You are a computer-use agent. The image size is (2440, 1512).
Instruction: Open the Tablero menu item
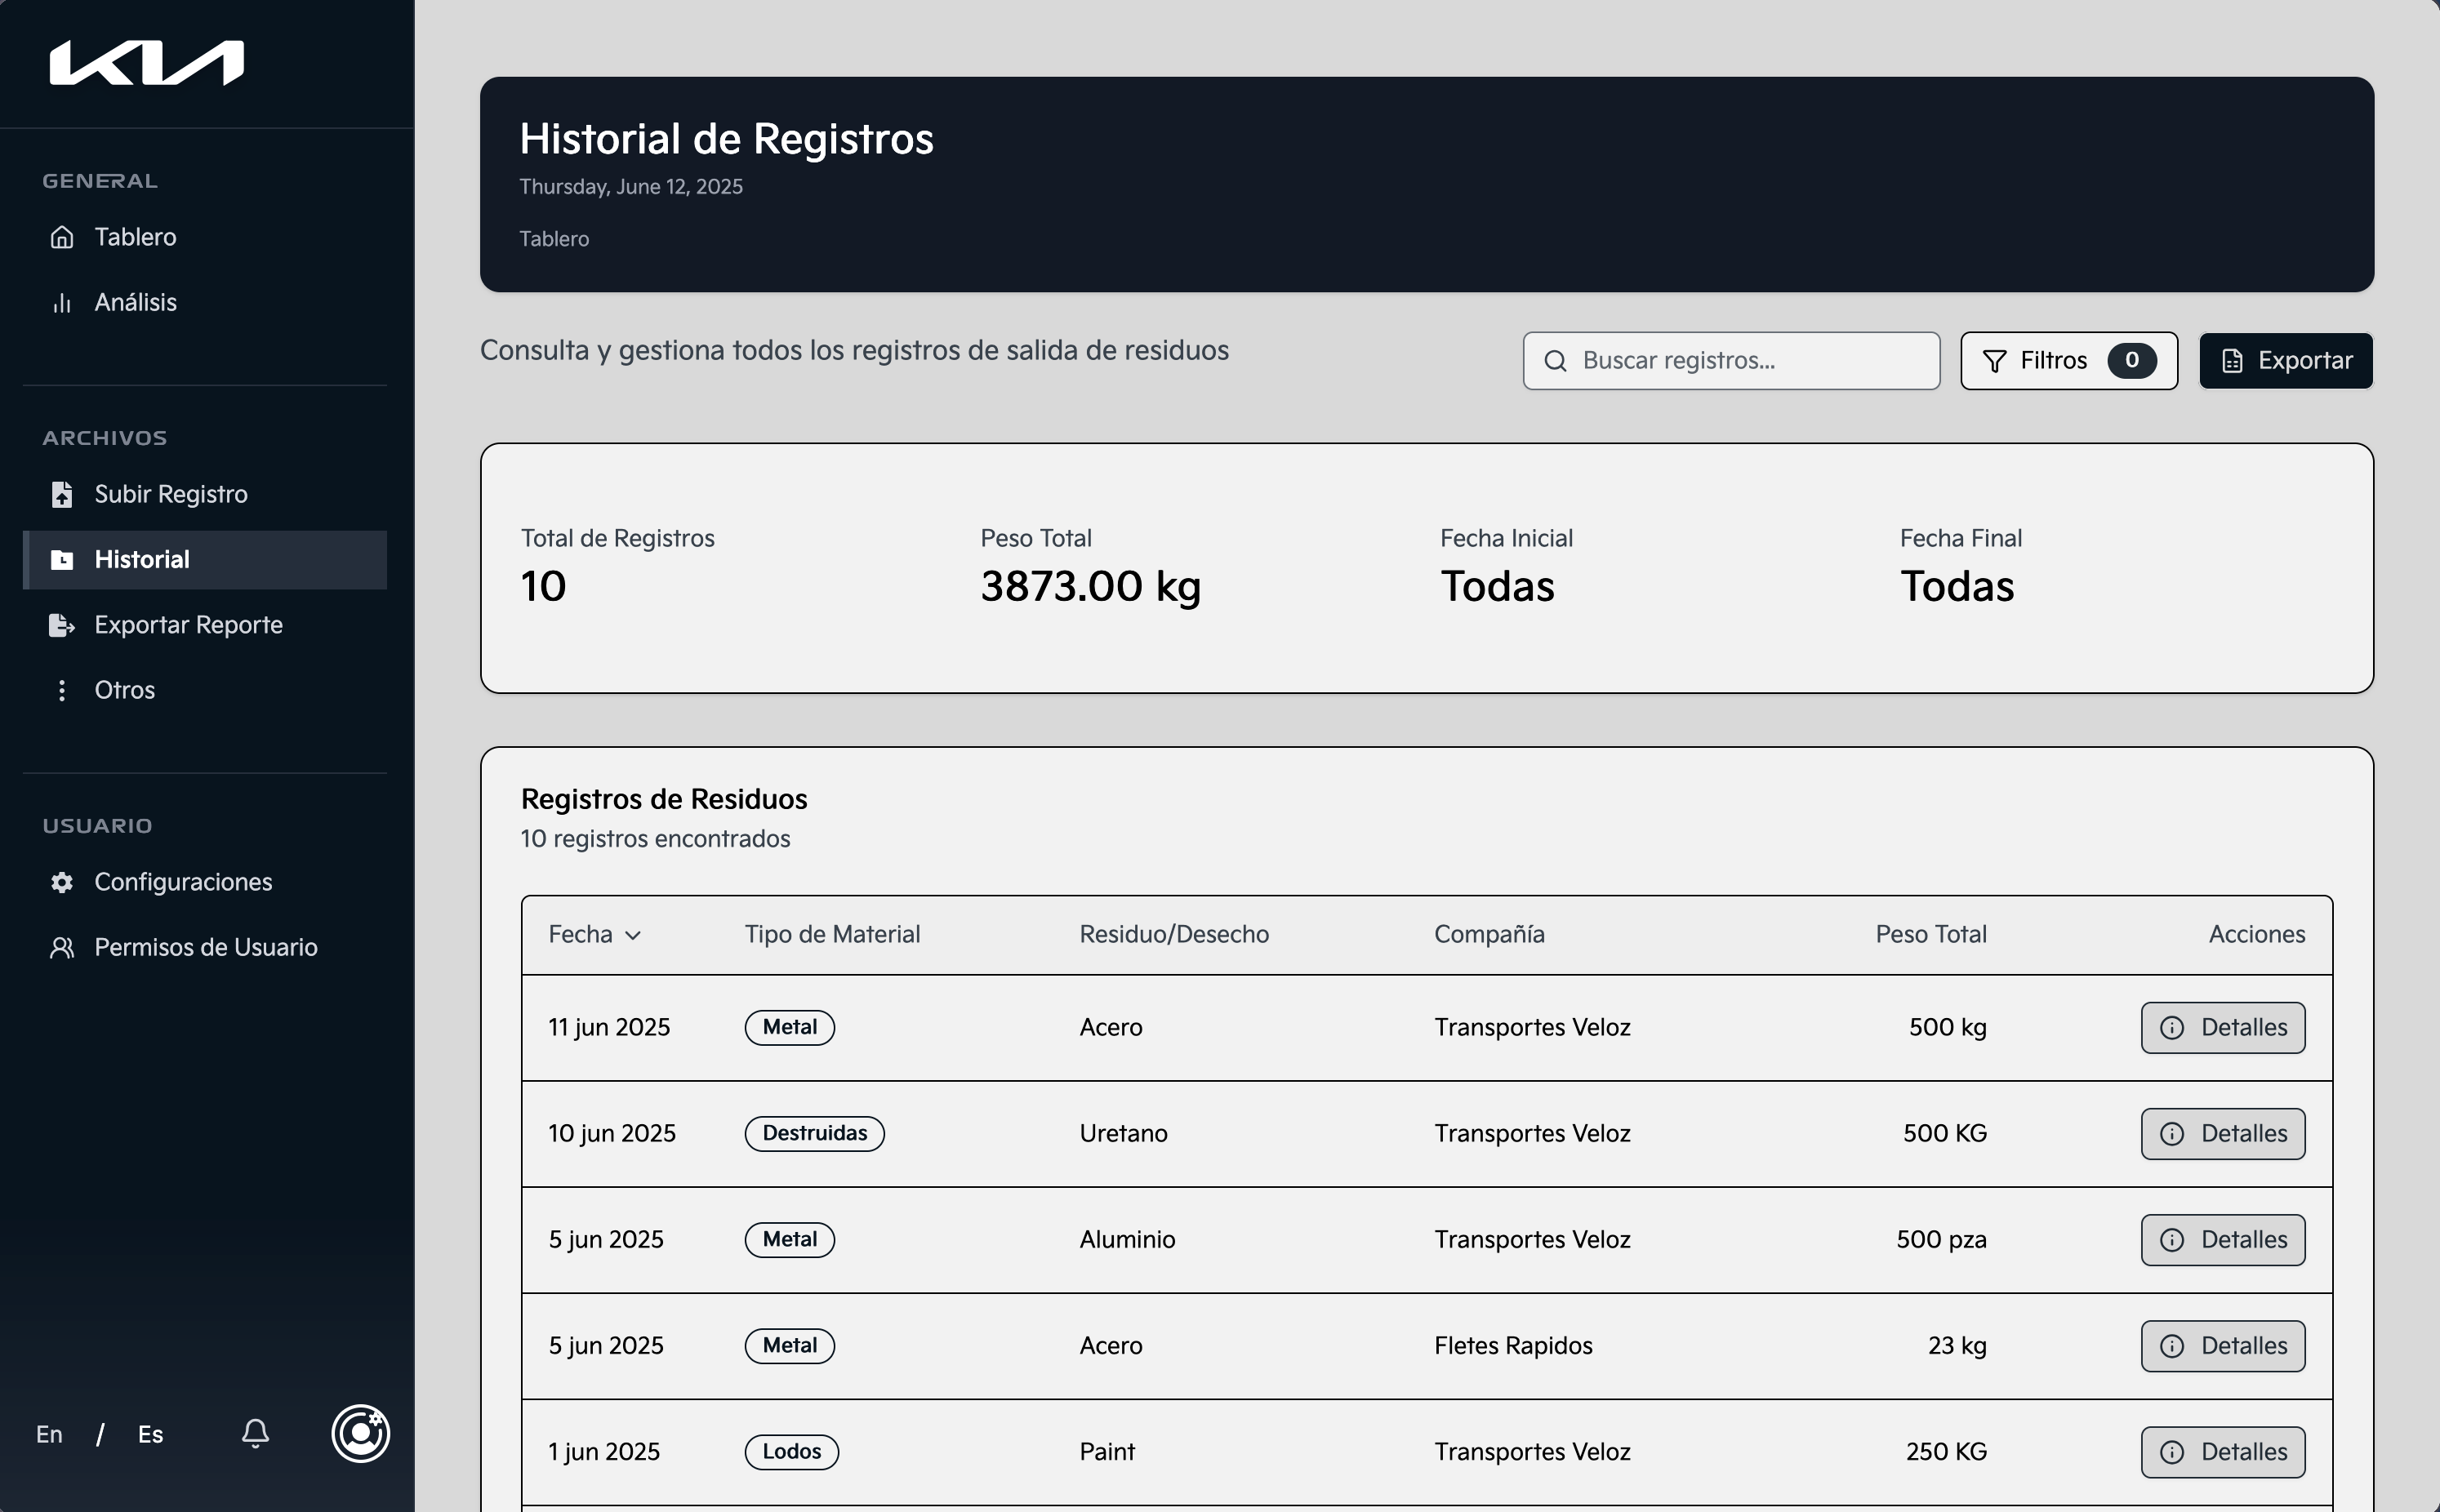[205, 237]
